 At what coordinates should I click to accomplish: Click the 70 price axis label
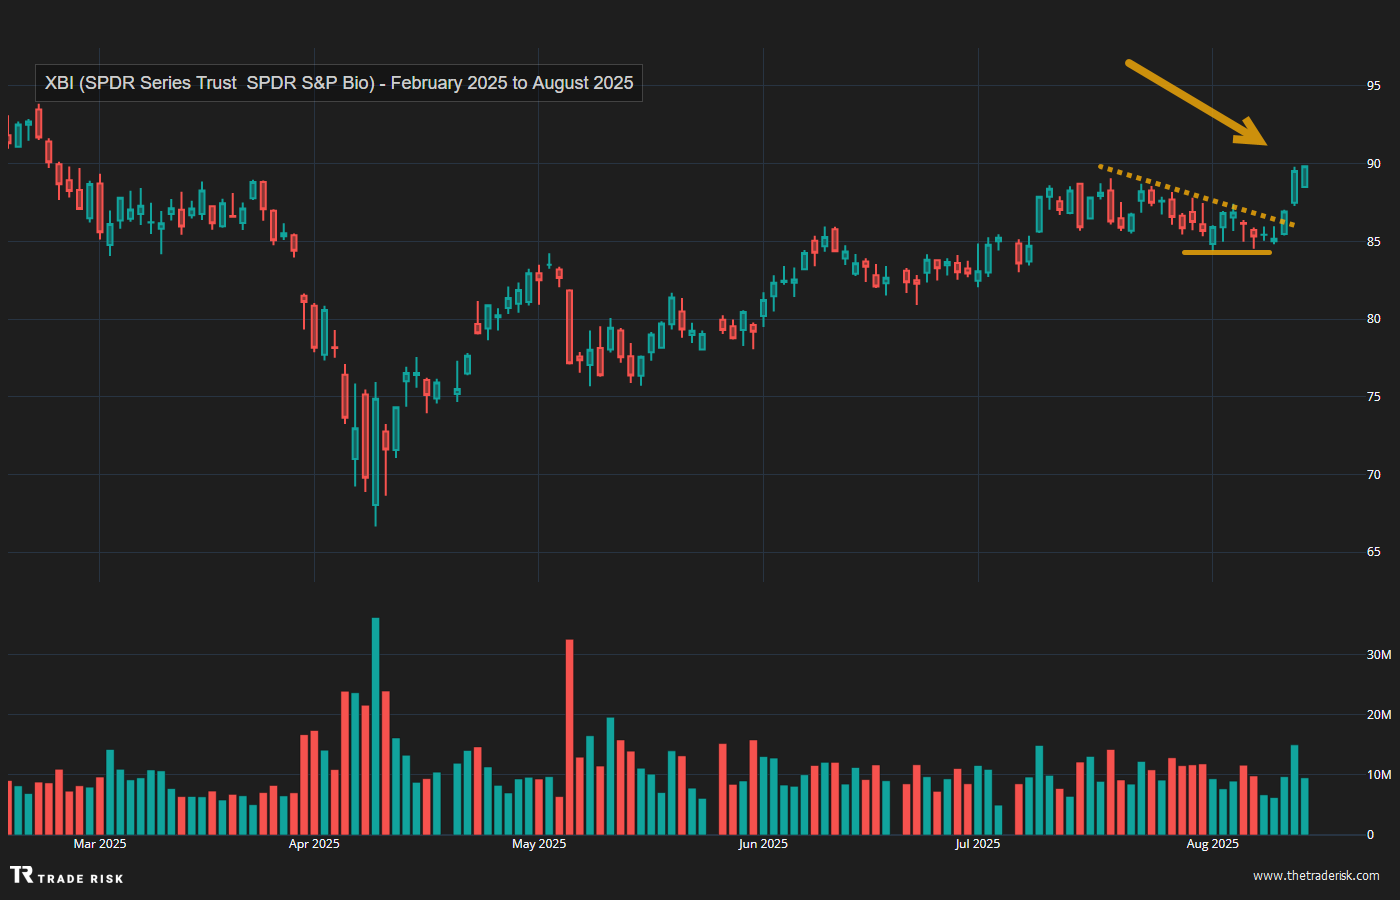(x=1373, y=475)
